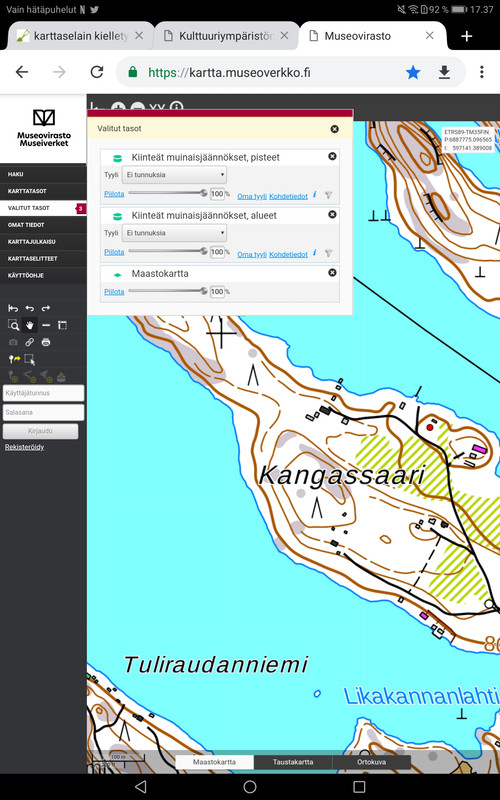The height and width of the screenshot is (800, 500).
Task: Click the return to initial view arrow tool
Action: 13,308
